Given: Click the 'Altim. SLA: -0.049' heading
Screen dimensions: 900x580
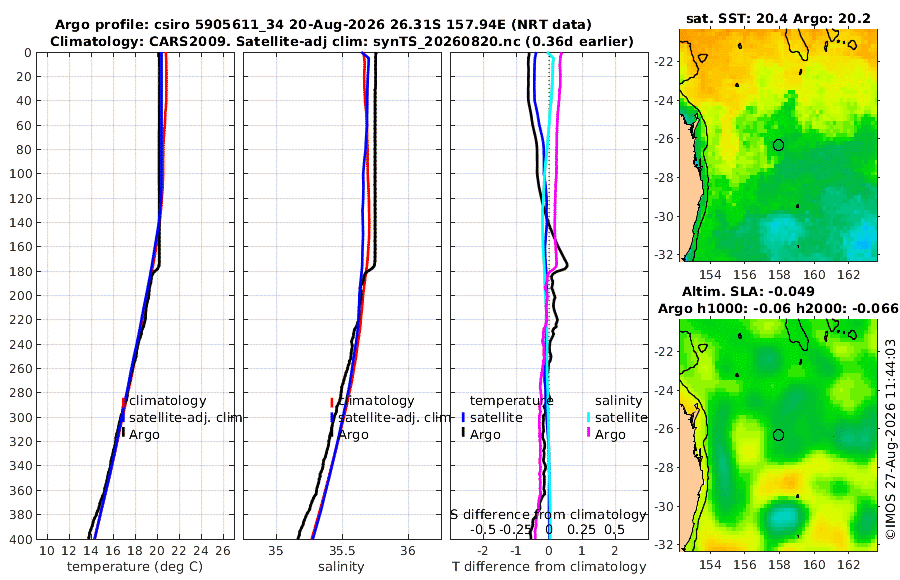Looking at the screenshot, I should 748,291.
